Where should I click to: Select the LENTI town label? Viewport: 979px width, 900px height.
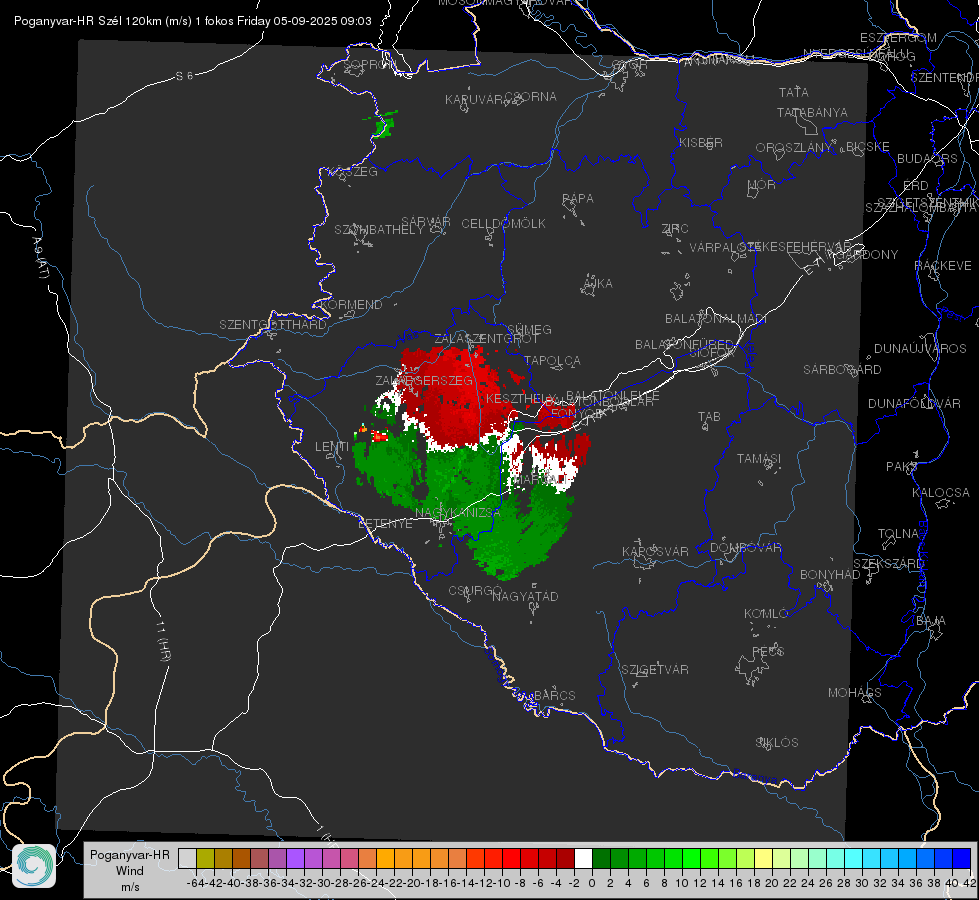[332, 447]
